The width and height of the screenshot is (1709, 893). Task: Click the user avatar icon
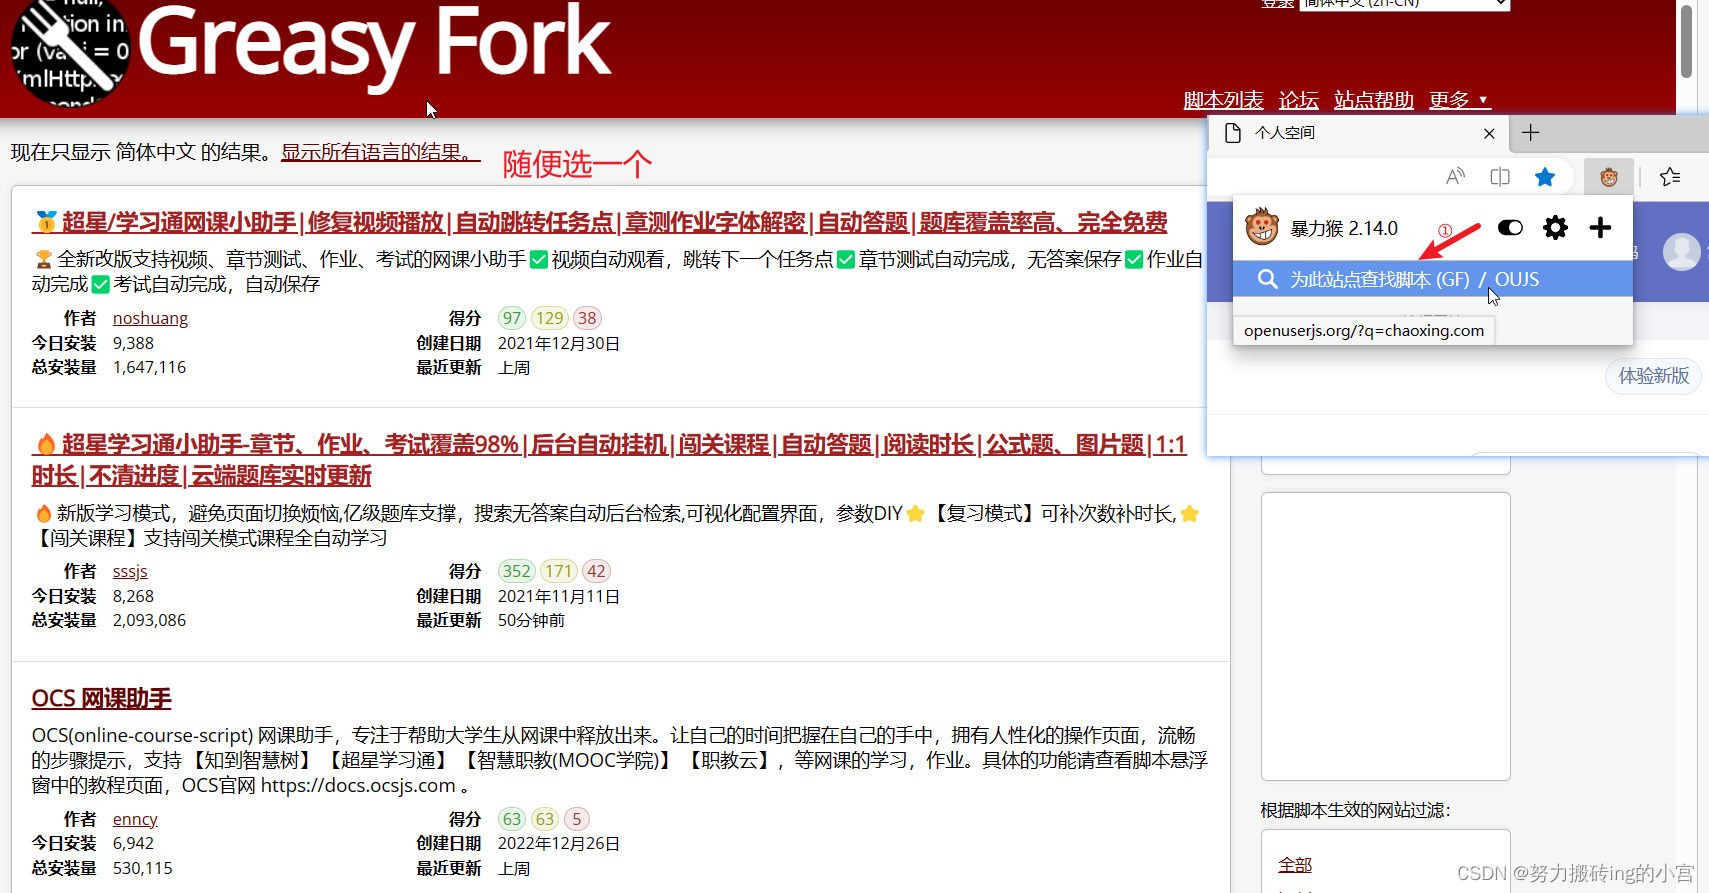1681,251
